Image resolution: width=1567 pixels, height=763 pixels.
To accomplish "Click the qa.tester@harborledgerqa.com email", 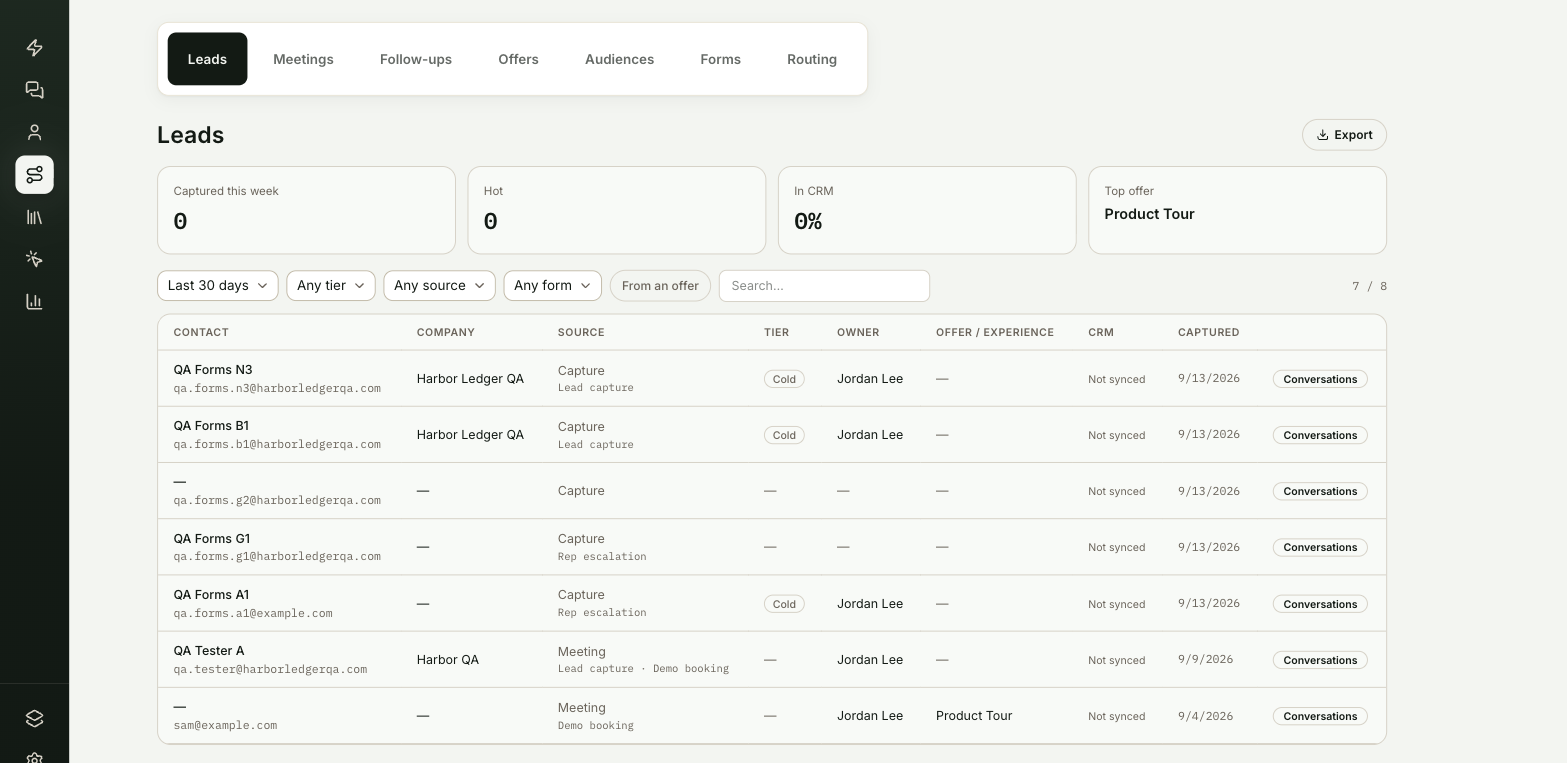I will (x=270, y=669).
